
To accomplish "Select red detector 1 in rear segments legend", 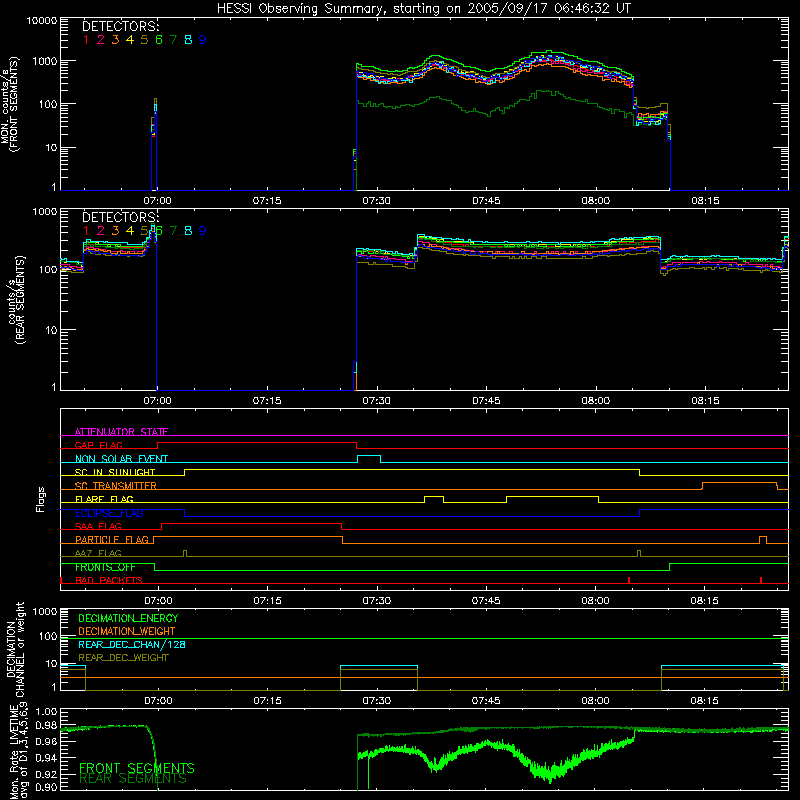I will [86, 231].
